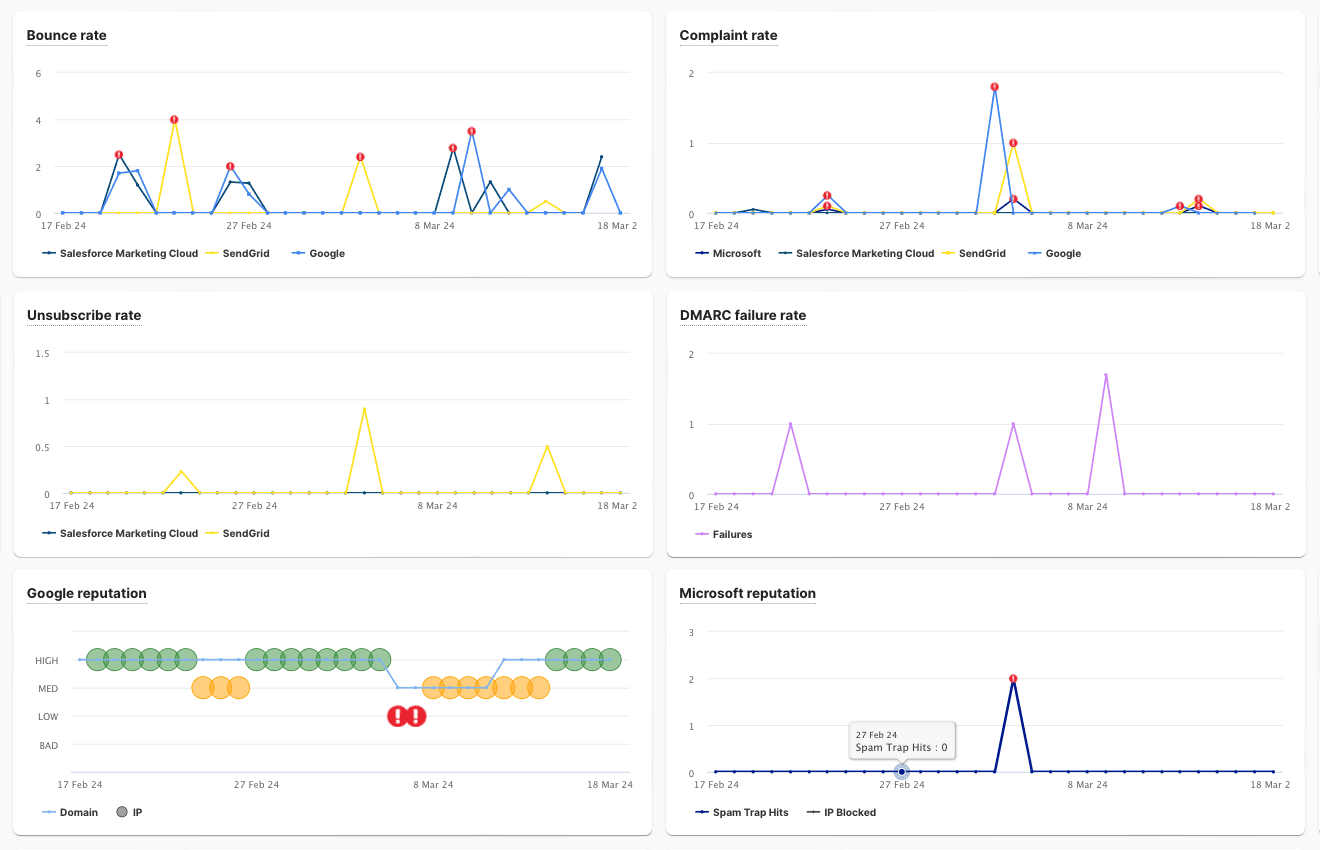Image resolution: width=1320 pixels, height=850 pixels.
Task: Click the alert marker atop Google's highest complaint rate spike
Action: pyautogui.click(x=995, y=87)
